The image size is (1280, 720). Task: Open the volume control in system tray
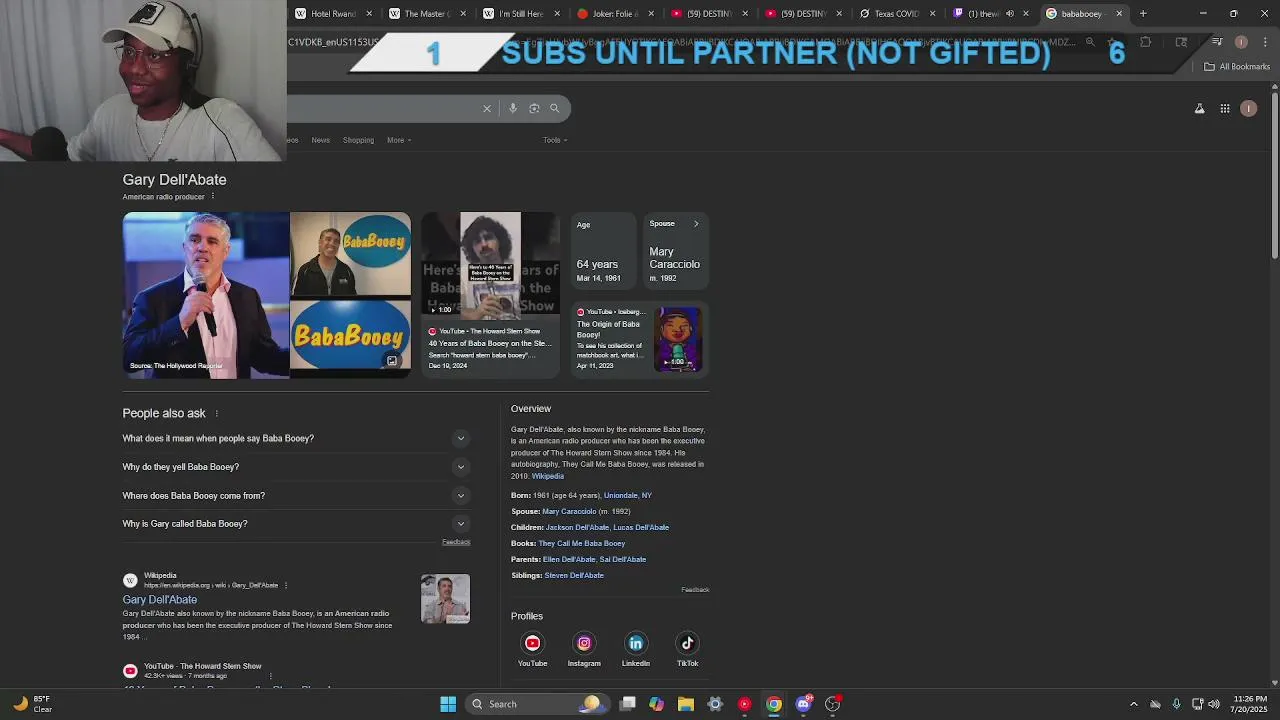[1214, 704]
